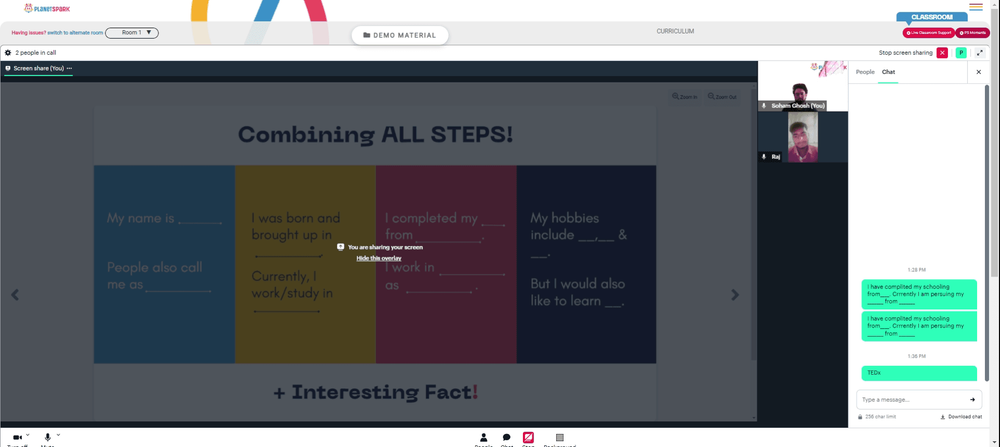Select the Chat tab
Viewport: 1000px width, 447px height.
click(888, 72)
